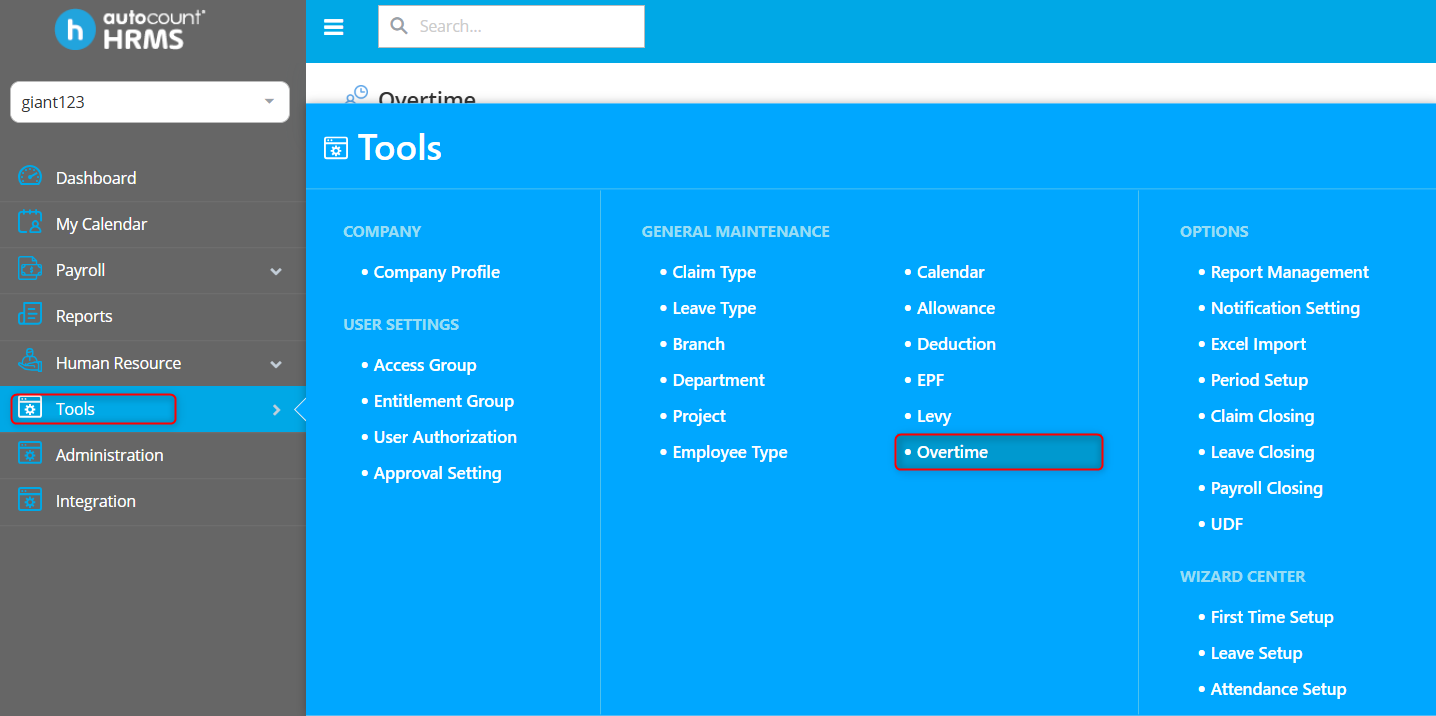
Task: Open Excel Import option
Action: pyautogui.click(x=1258, y=344)
